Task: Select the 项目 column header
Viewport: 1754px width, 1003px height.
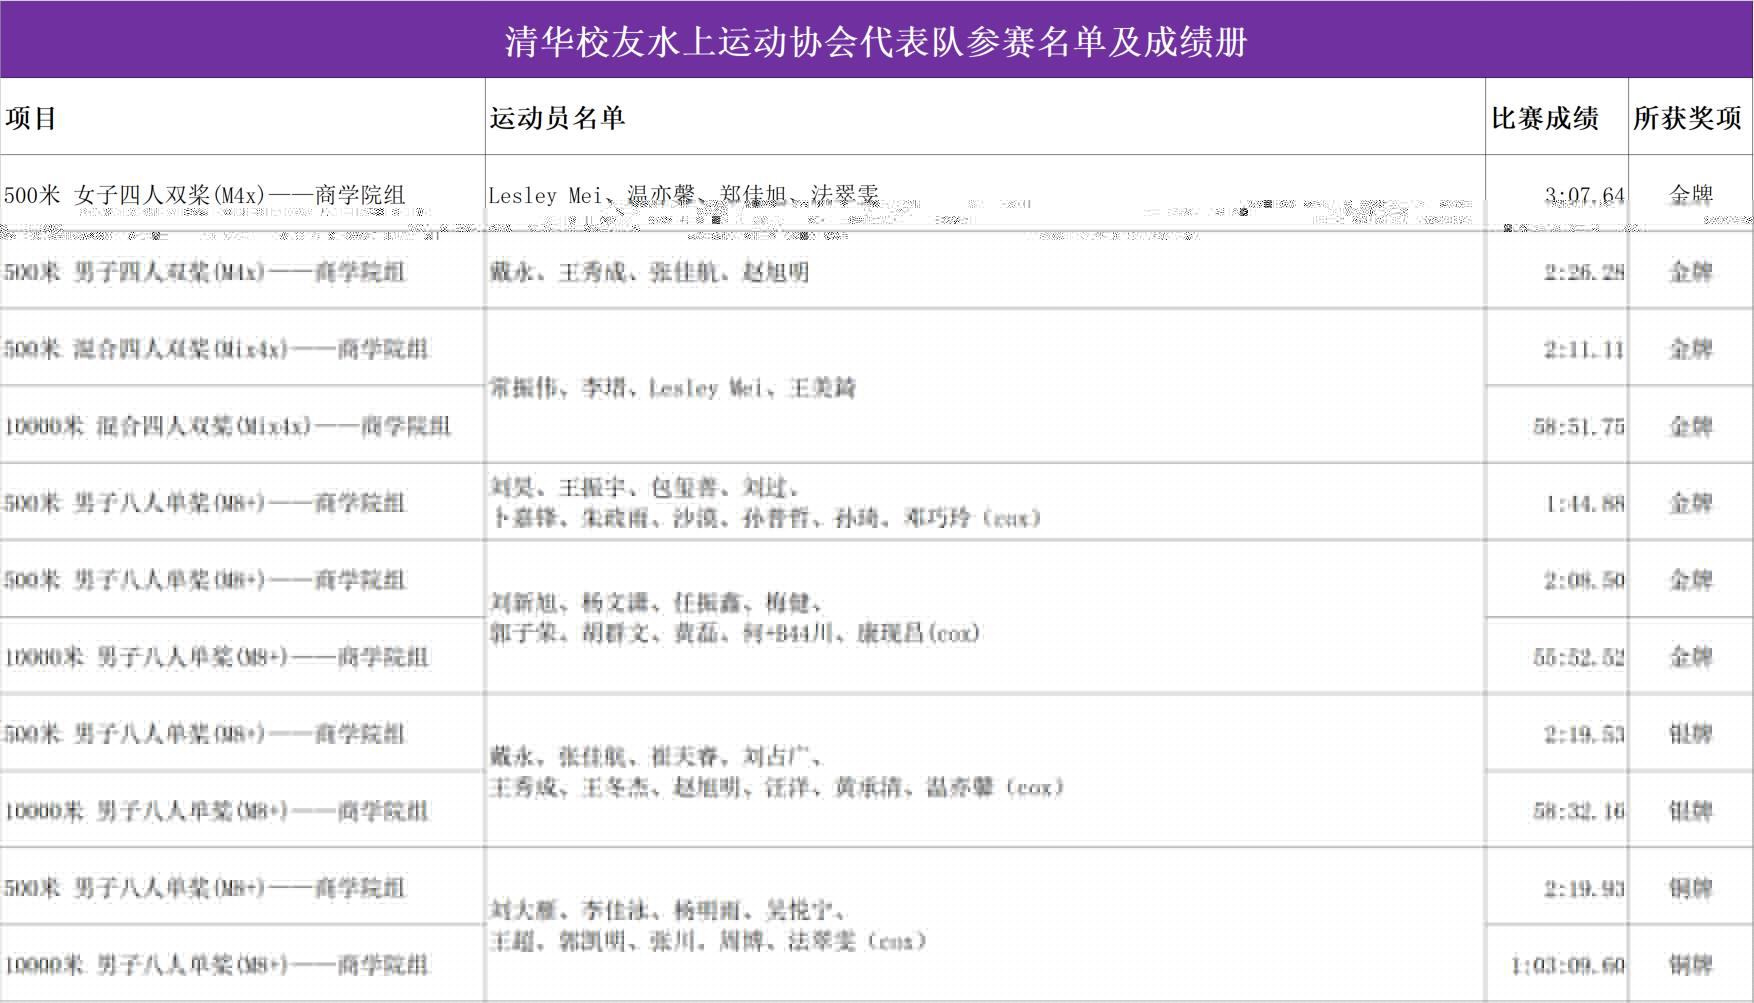Action: (x=243, y=117)
